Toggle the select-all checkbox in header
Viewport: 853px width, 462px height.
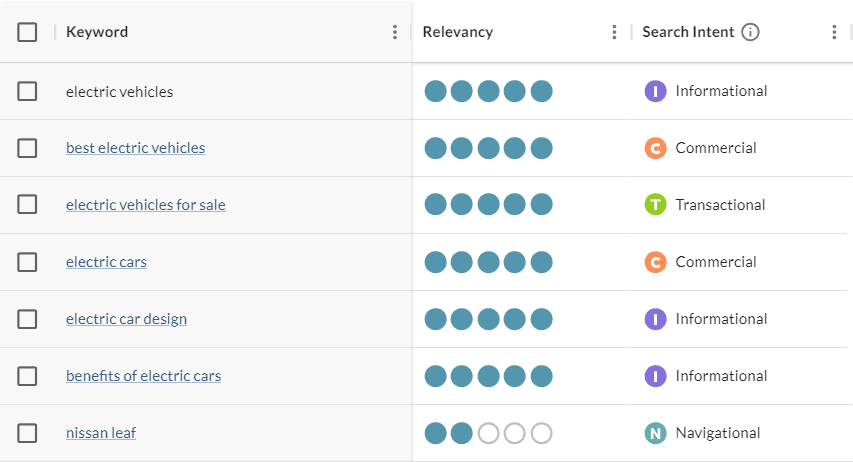(x=27, y=32)
